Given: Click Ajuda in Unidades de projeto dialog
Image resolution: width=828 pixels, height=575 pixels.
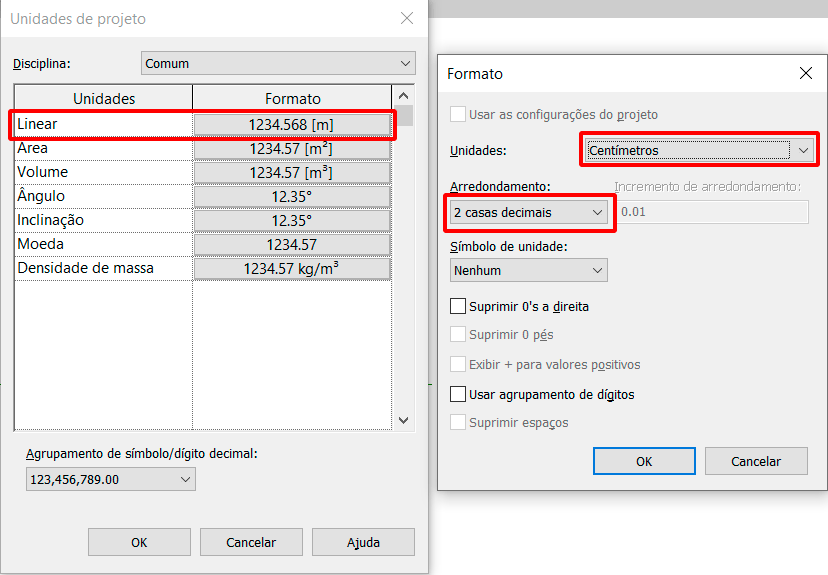Looking at the screenshot, I should tap(363, 542).
